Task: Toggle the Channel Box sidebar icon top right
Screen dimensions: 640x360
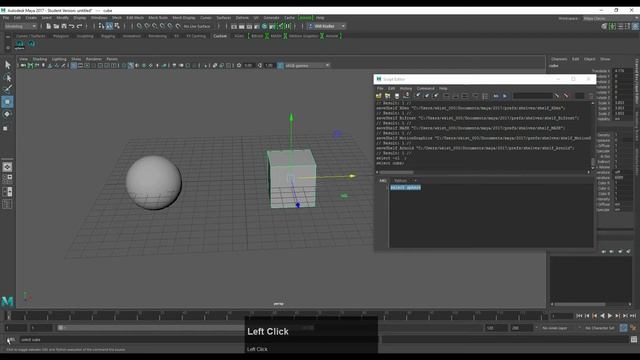Action: (636, 26)
